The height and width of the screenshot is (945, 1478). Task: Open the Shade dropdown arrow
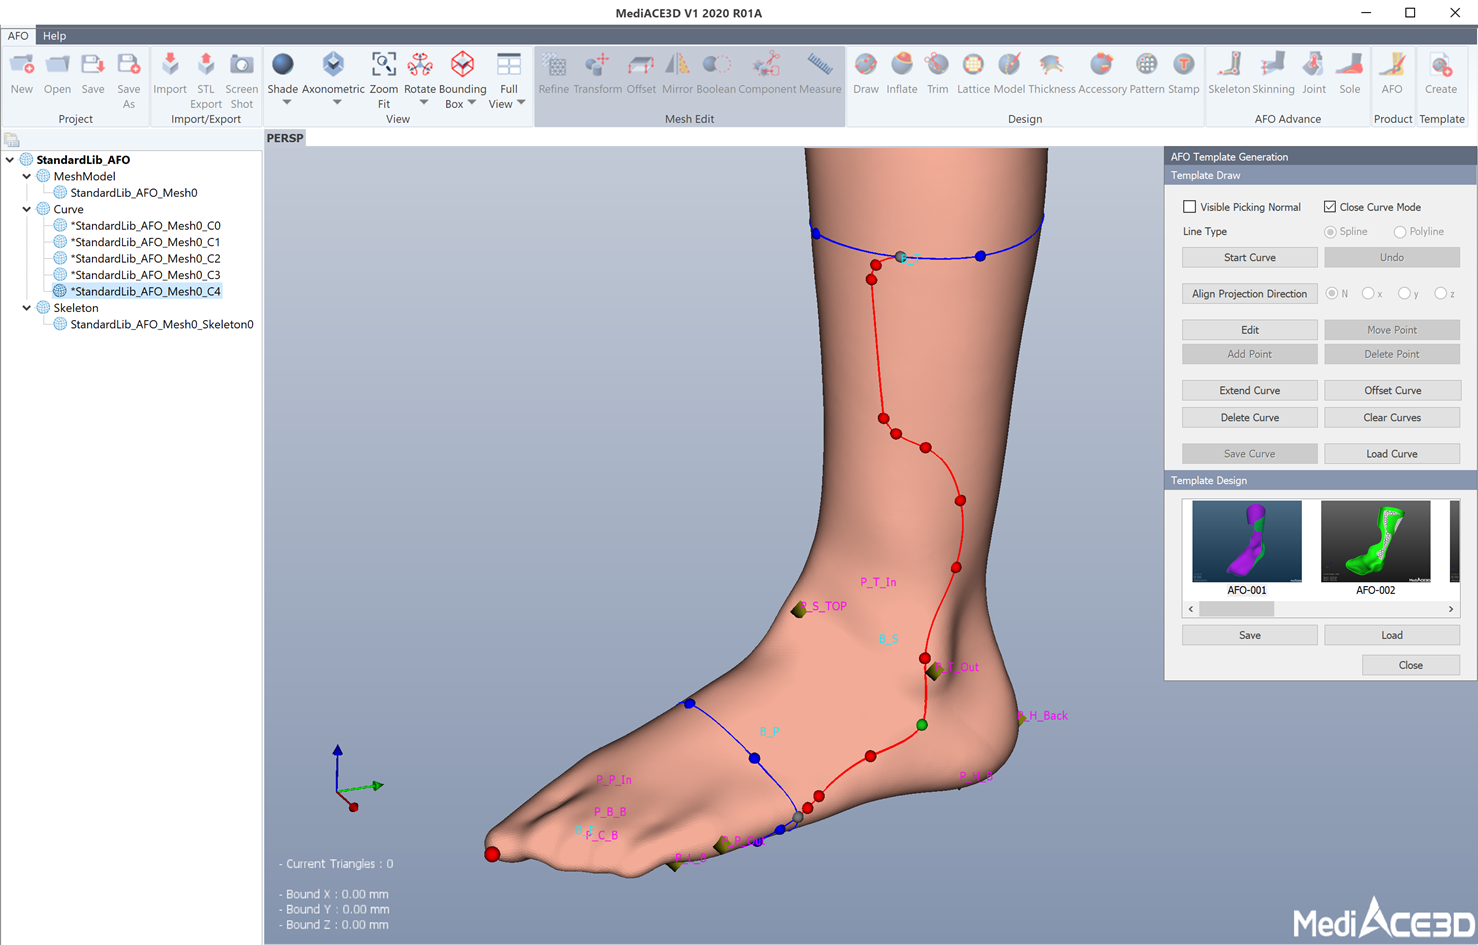click(x=287, y=102)
